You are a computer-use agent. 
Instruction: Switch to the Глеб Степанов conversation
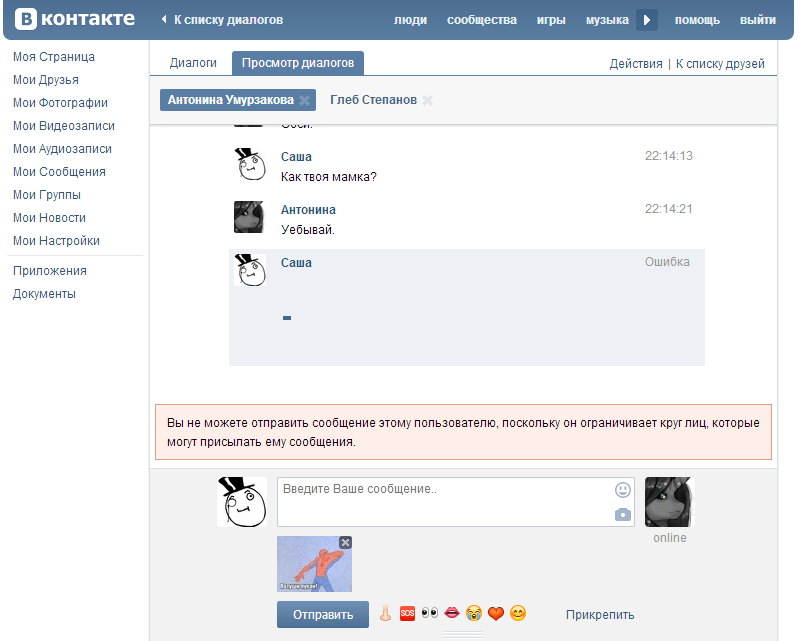tap(373, 100)
